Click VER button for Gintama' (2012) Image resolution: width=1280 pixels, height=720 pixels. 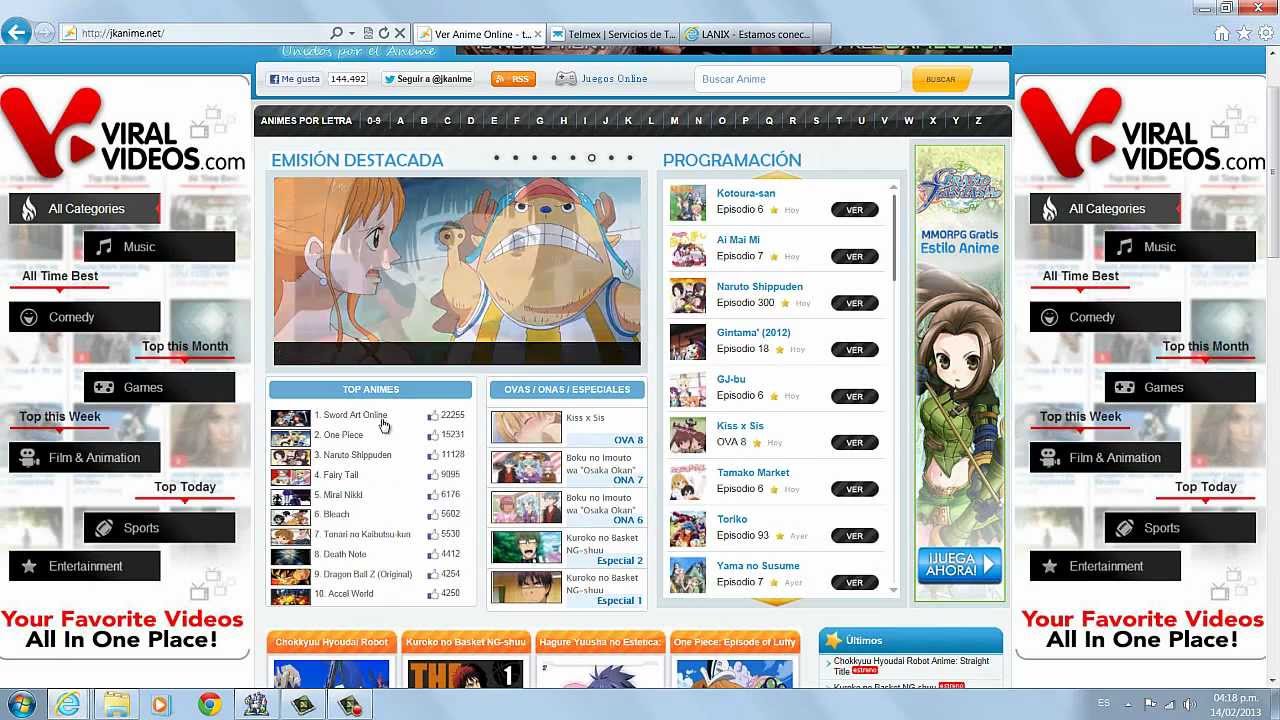click(854, 350)
